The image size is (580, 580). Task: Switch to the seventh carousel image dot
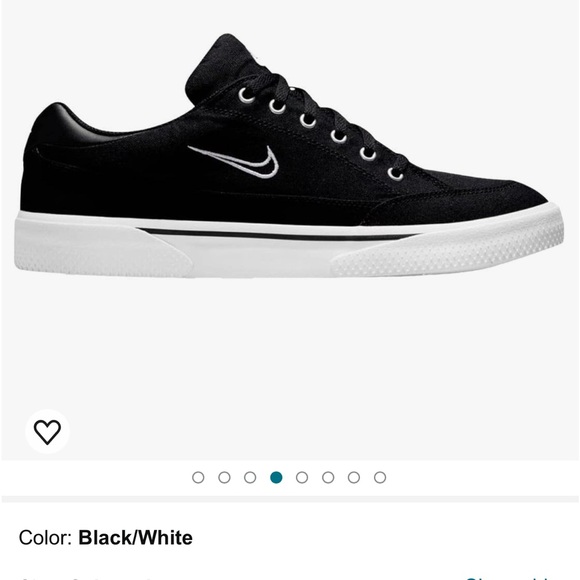(354, 478)
